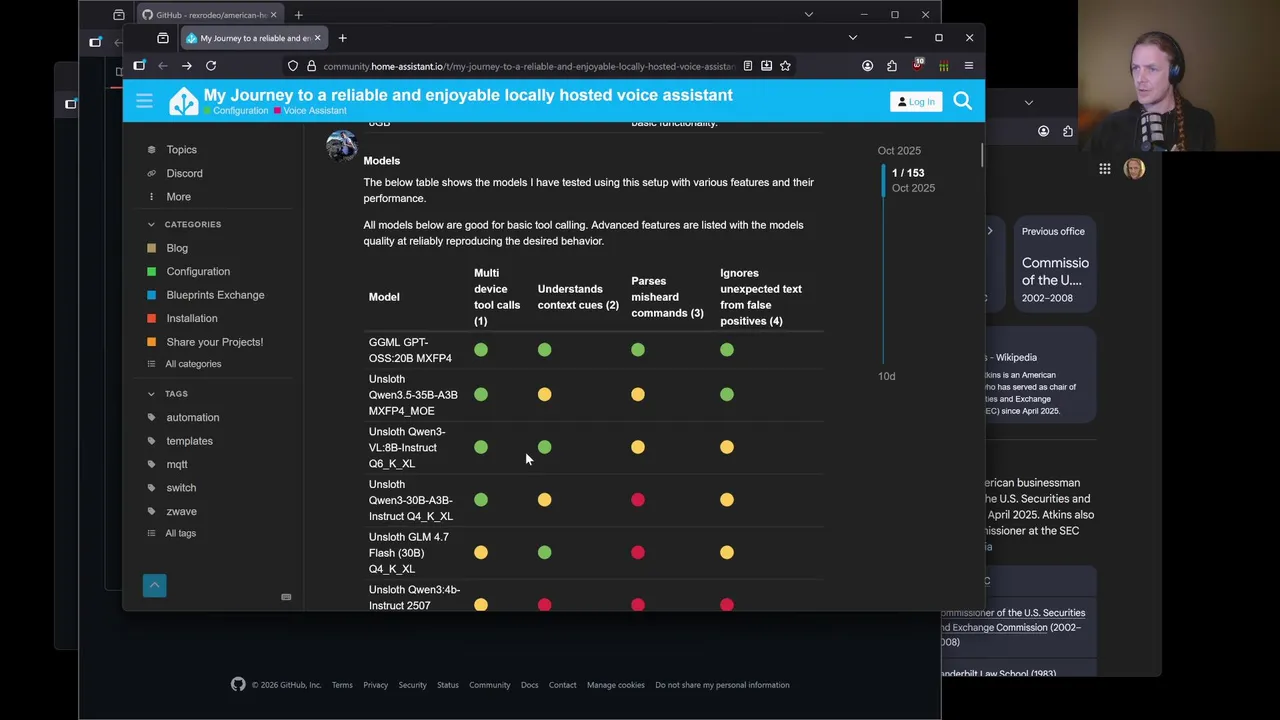Click the topic timeline scroller handle
Screen dimensions: 1280x720
click(883, 180)
